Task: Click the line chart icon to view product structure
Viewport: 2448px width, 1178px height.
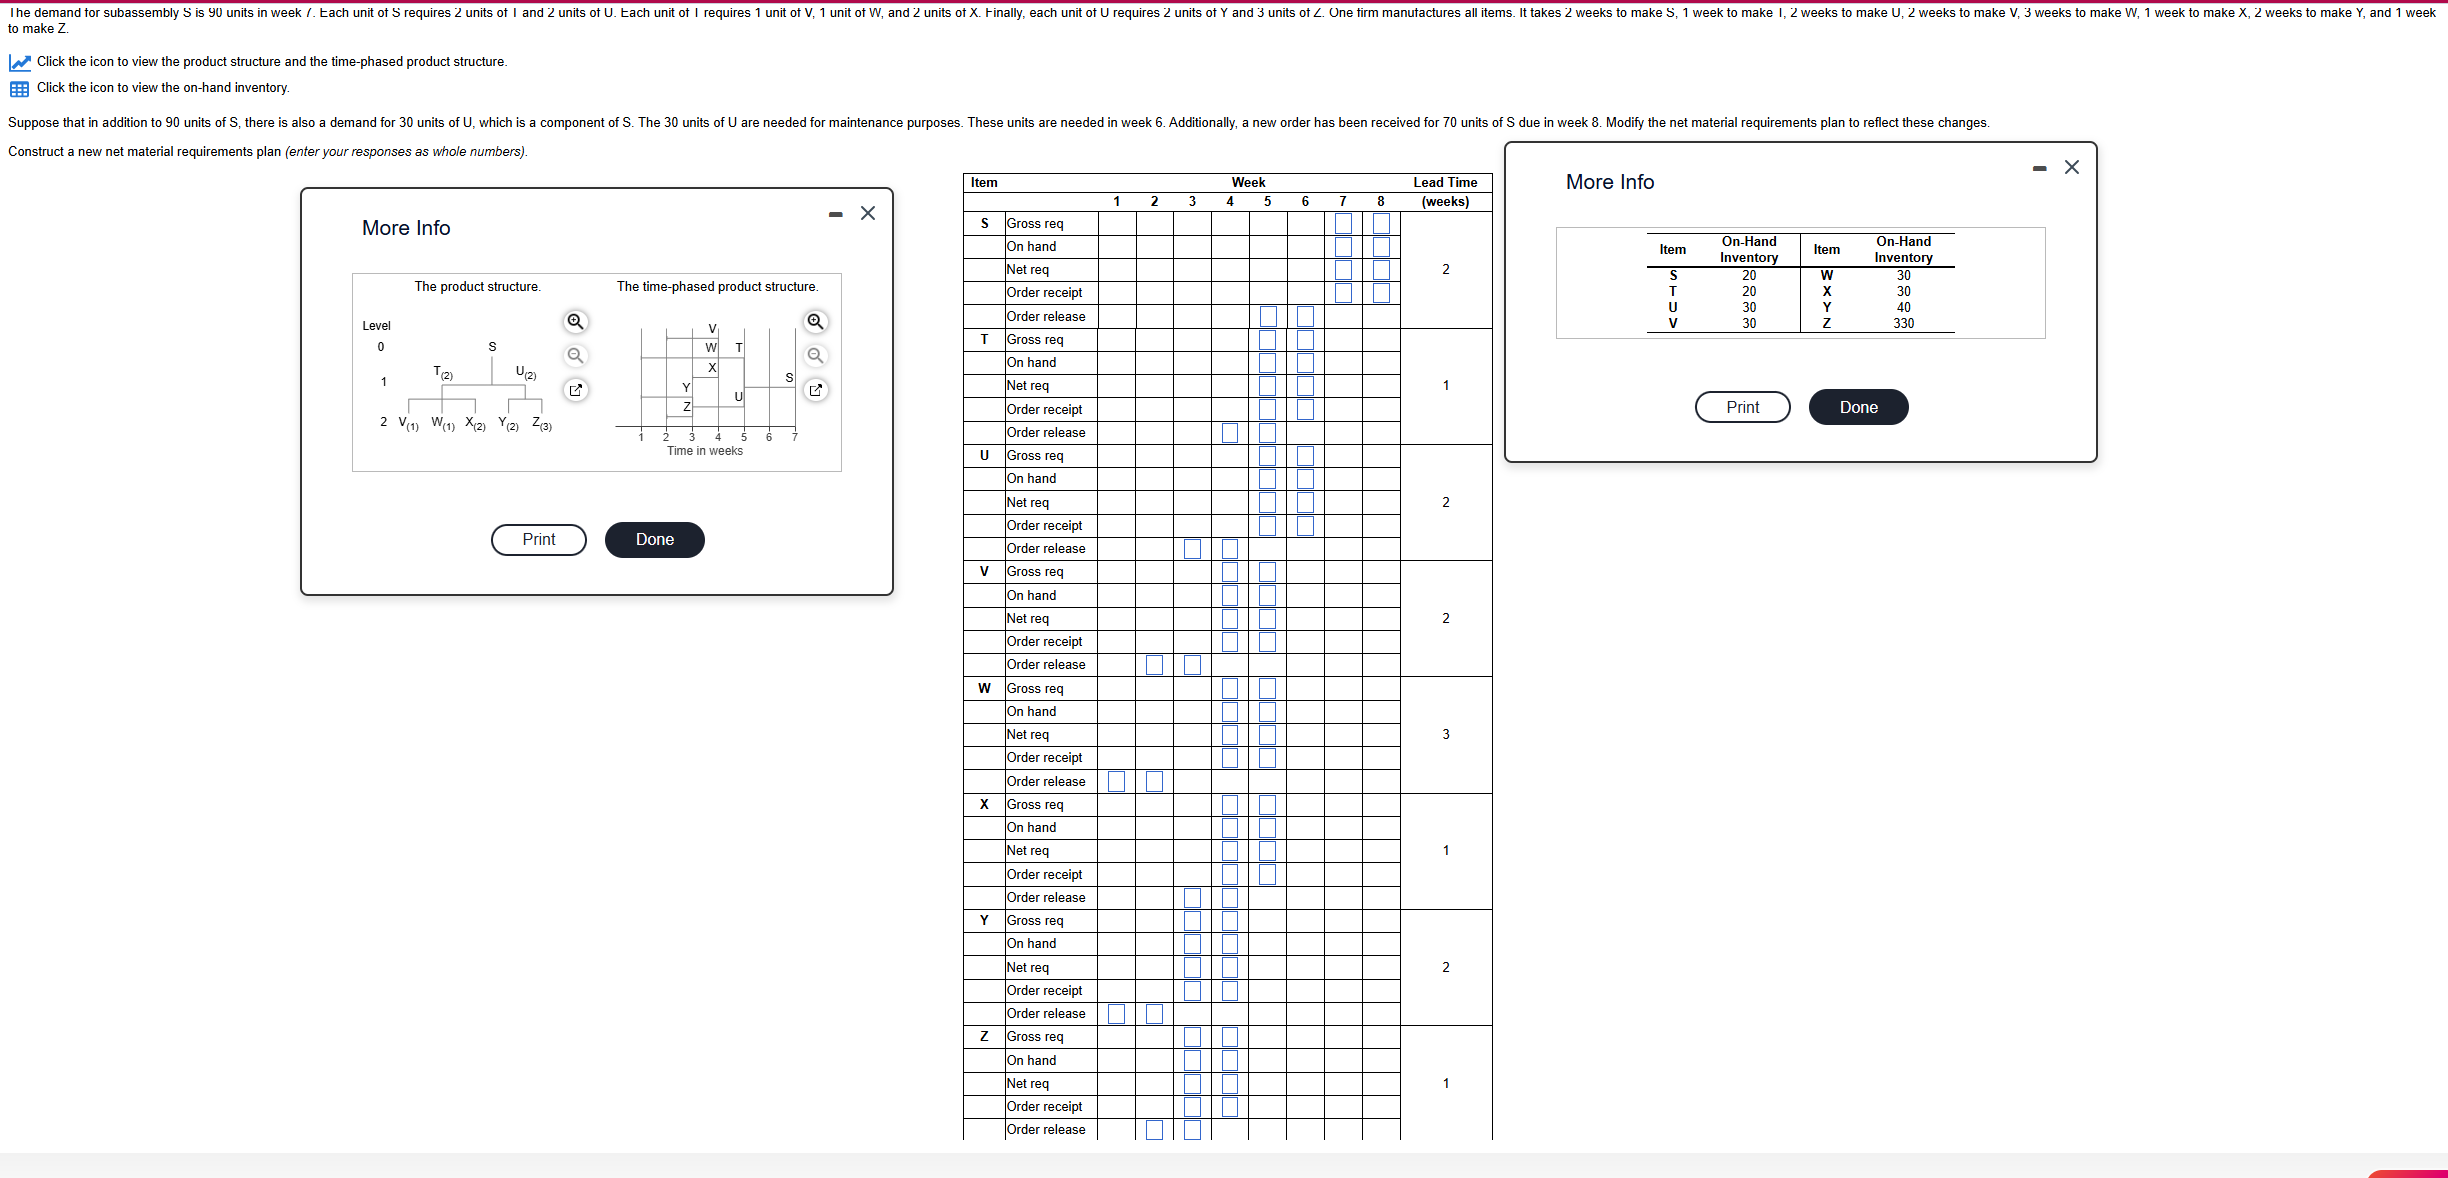Action: (x=19, y=62)
